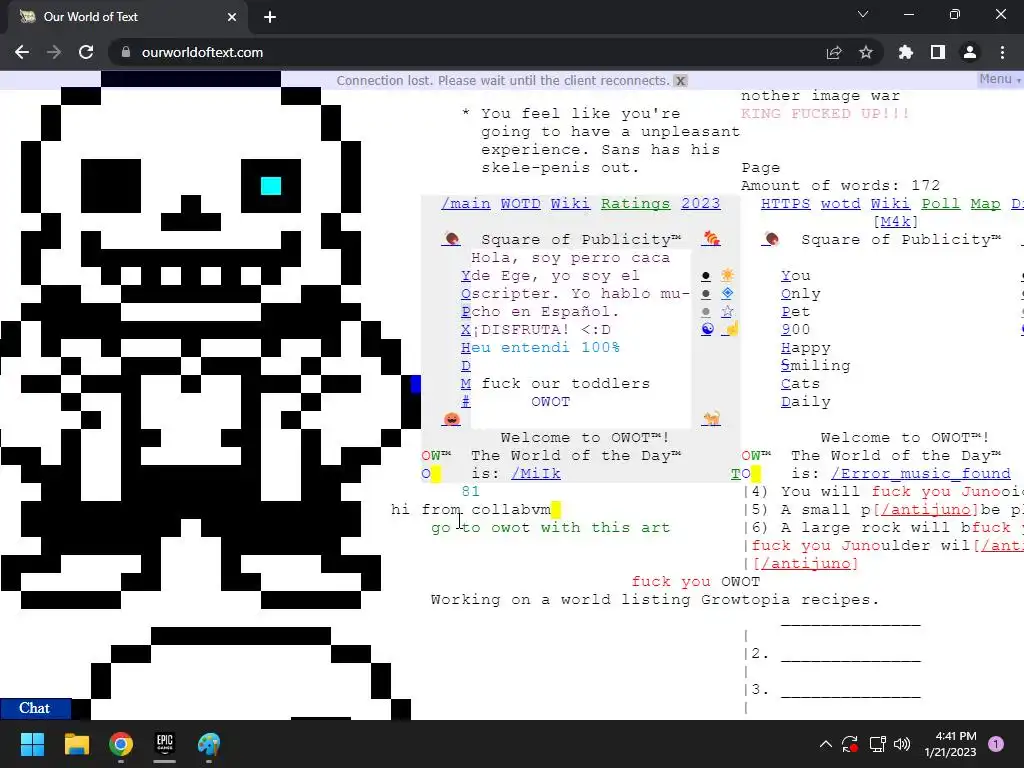Image resolution: width=1024 pixels, height=768 pixels.
Task: Open the lowercase wotd link
Action: pyautogui.click(x=840, y=204)
